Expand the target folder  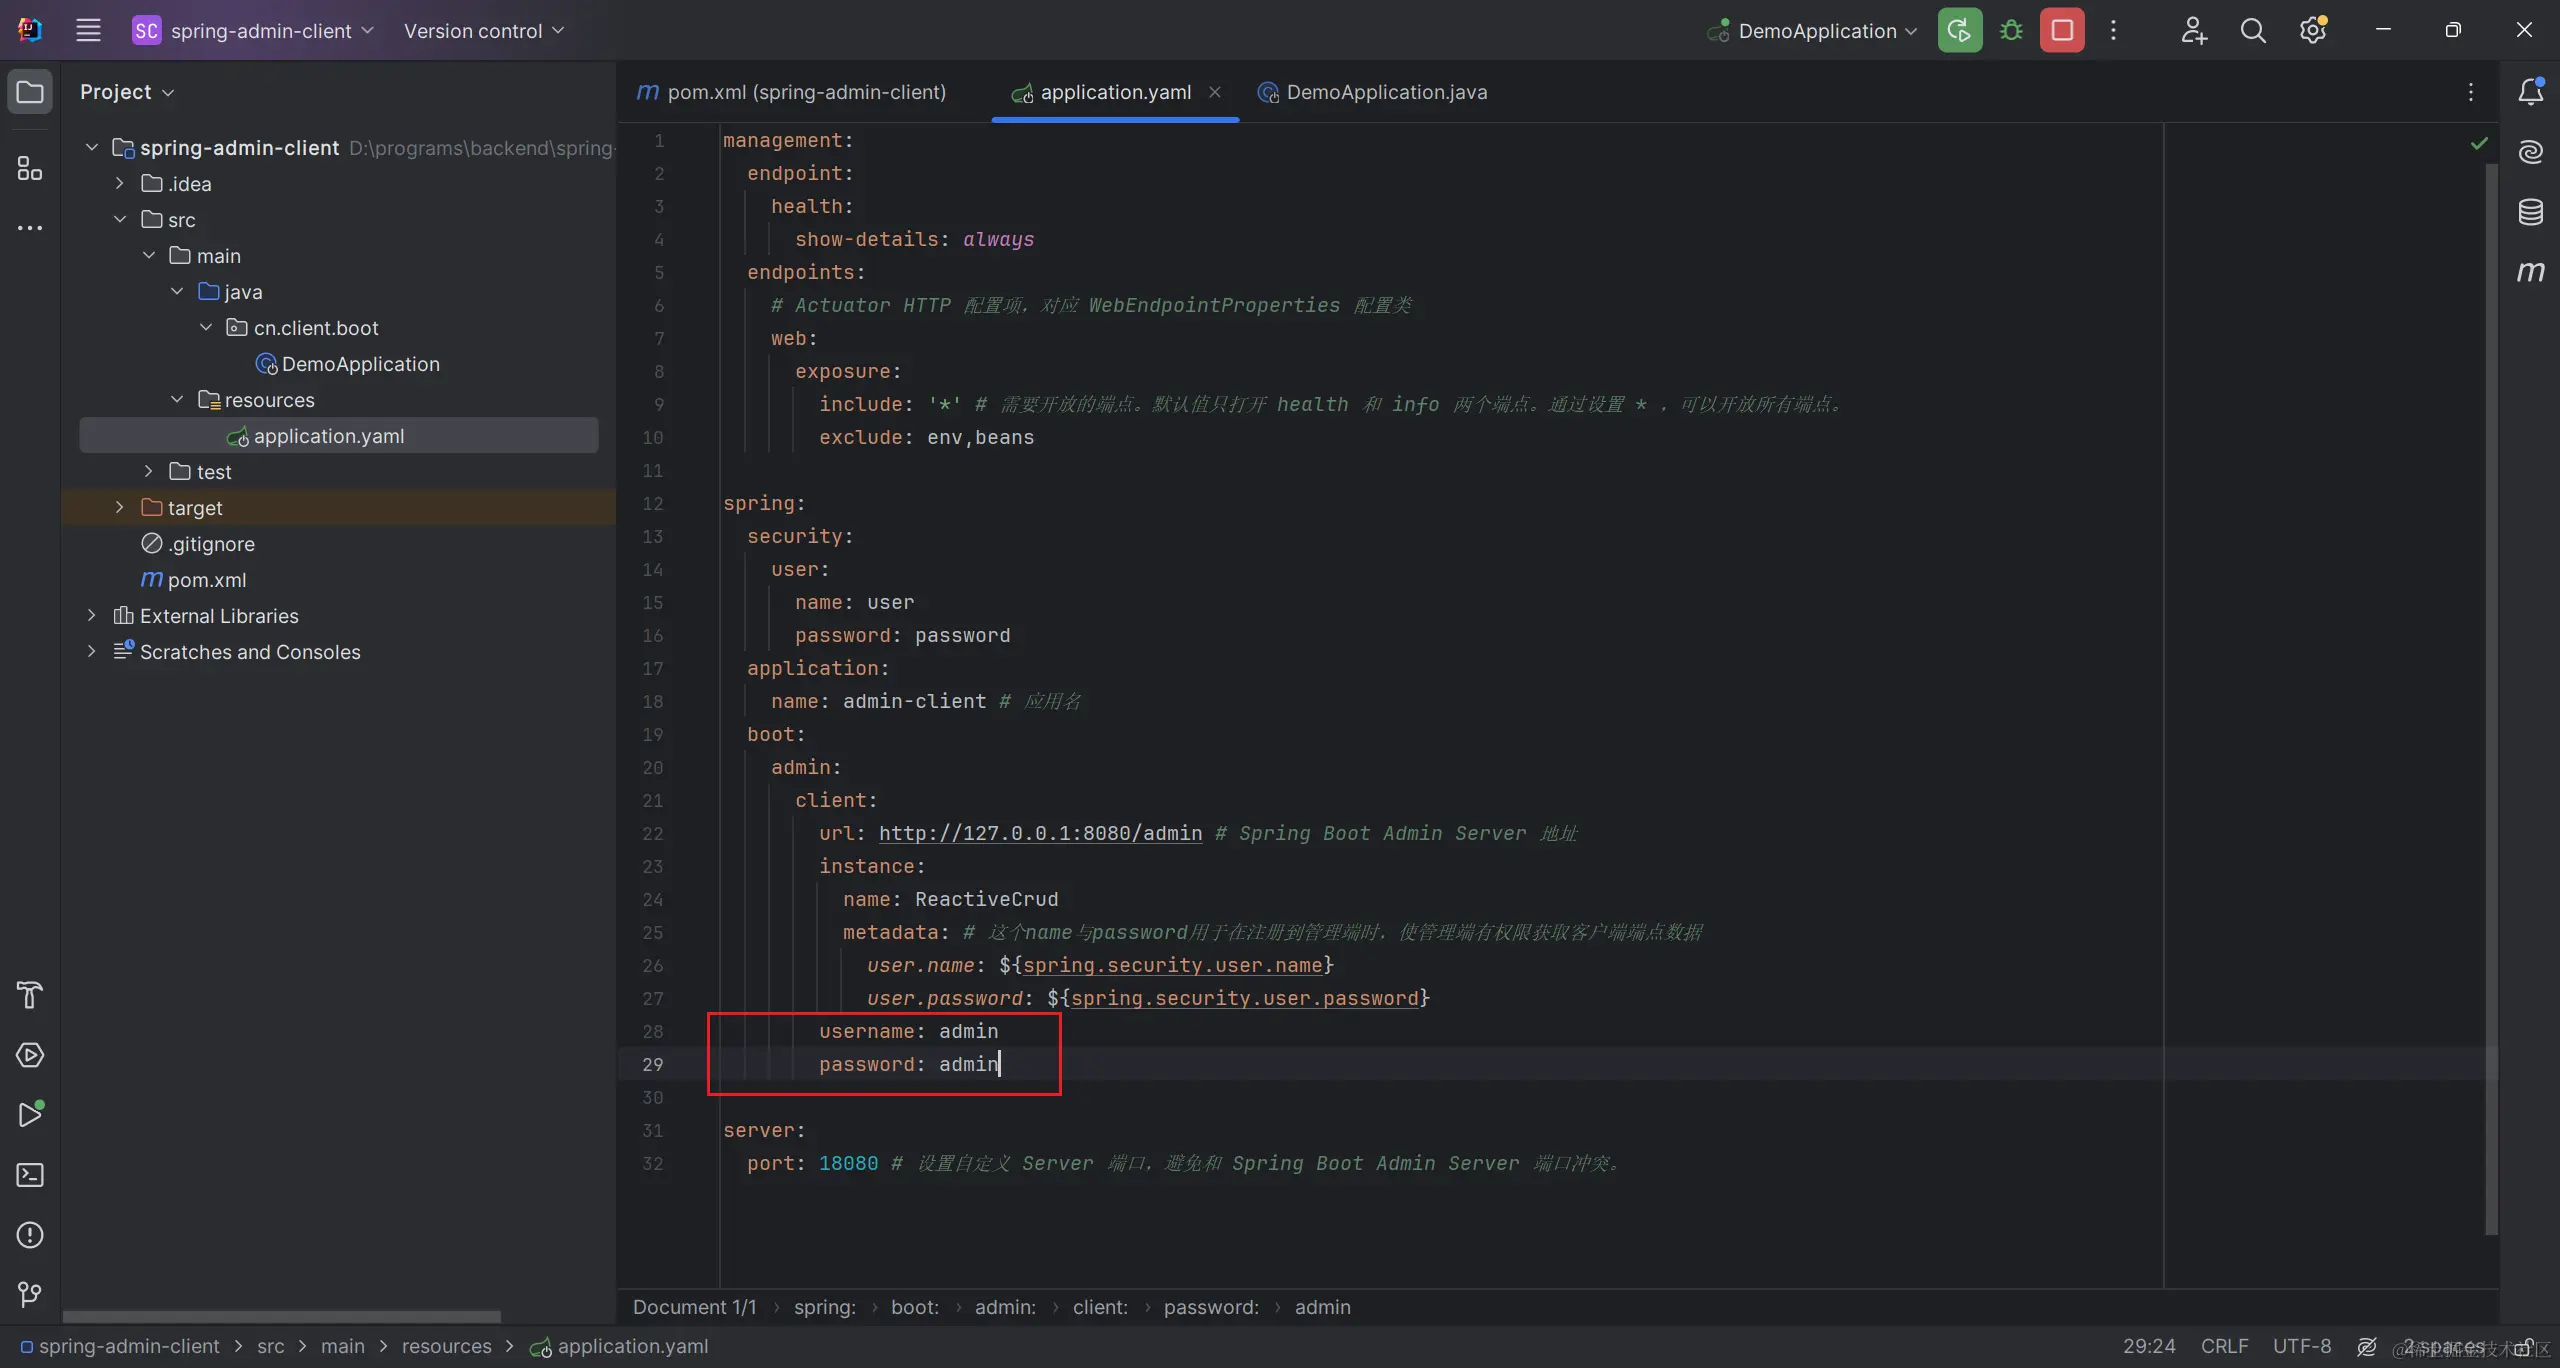[x=120, y=508]
